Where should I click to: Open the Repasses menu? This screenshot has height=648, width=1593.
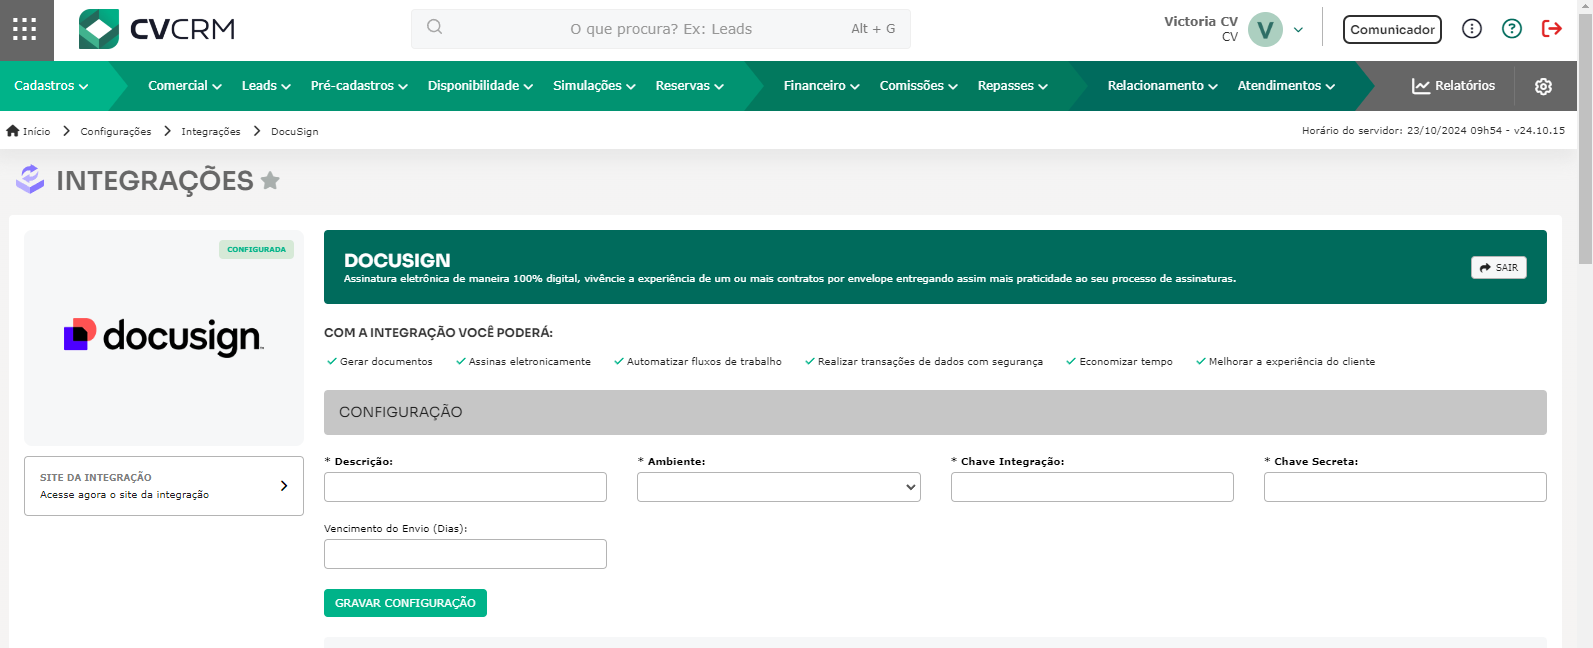point(1012,86)
